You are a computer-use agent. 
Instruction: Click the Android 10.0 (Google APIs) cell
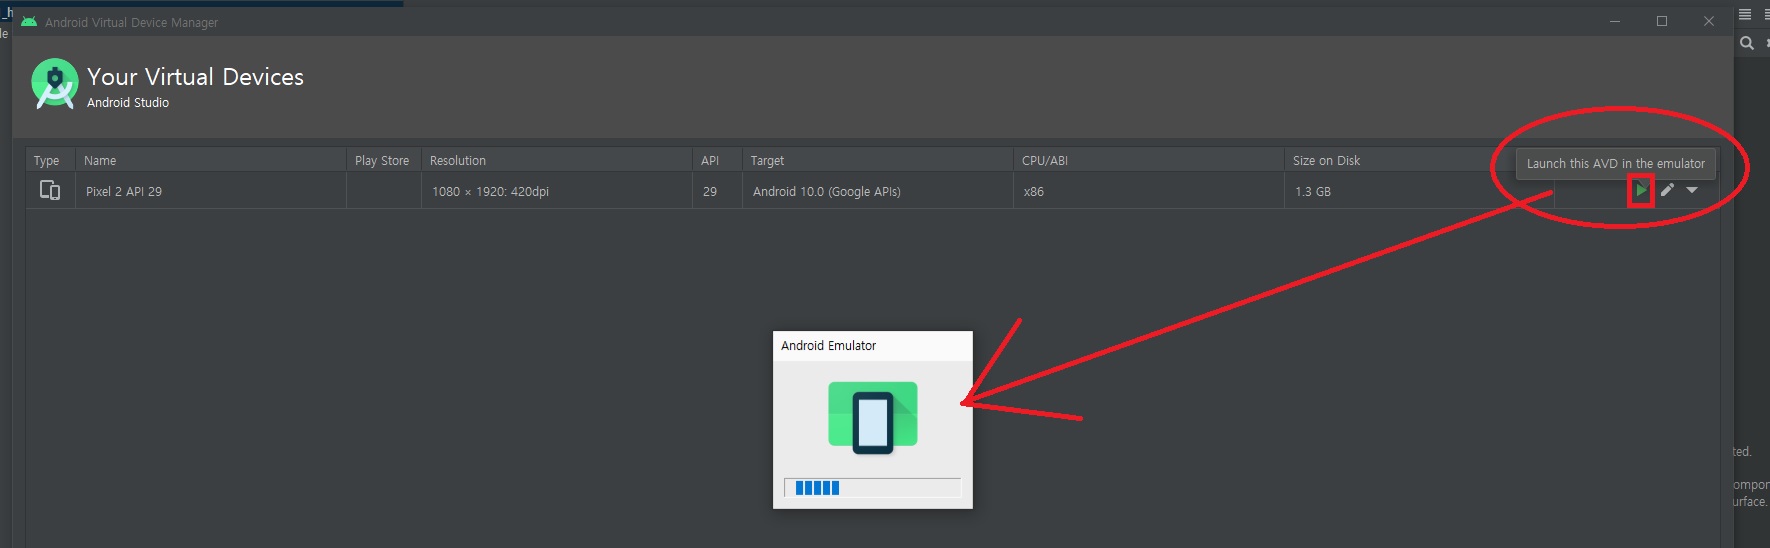coord(878,191)
